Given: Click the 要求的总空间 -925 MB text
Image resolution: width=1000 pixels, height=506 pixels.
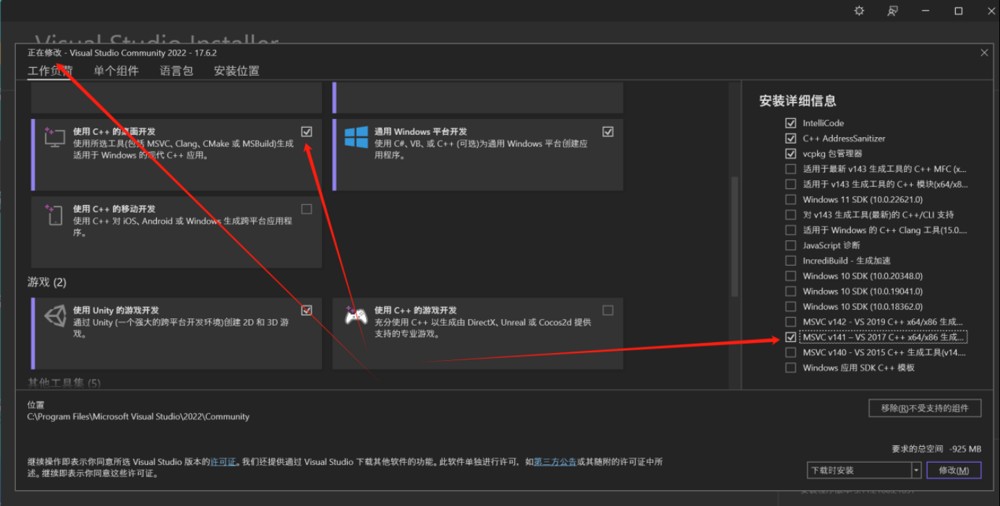Looking at the screenshot, I should point(936,449).
